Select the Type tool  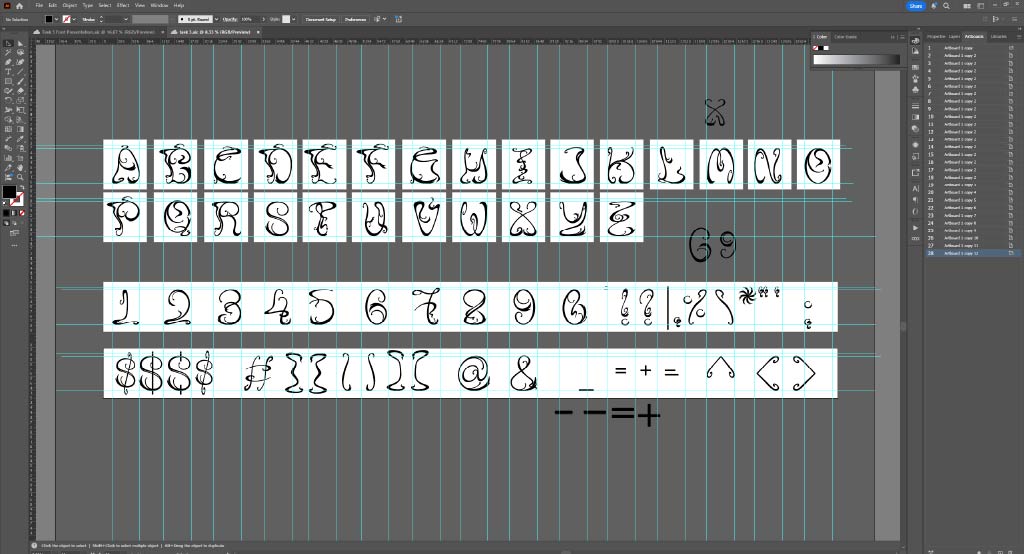[x=8, y=72]
